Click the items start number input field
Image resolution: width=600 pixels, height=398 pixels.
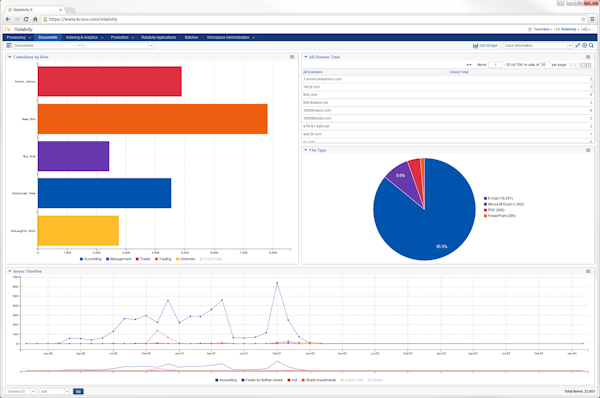coord(495,65)
